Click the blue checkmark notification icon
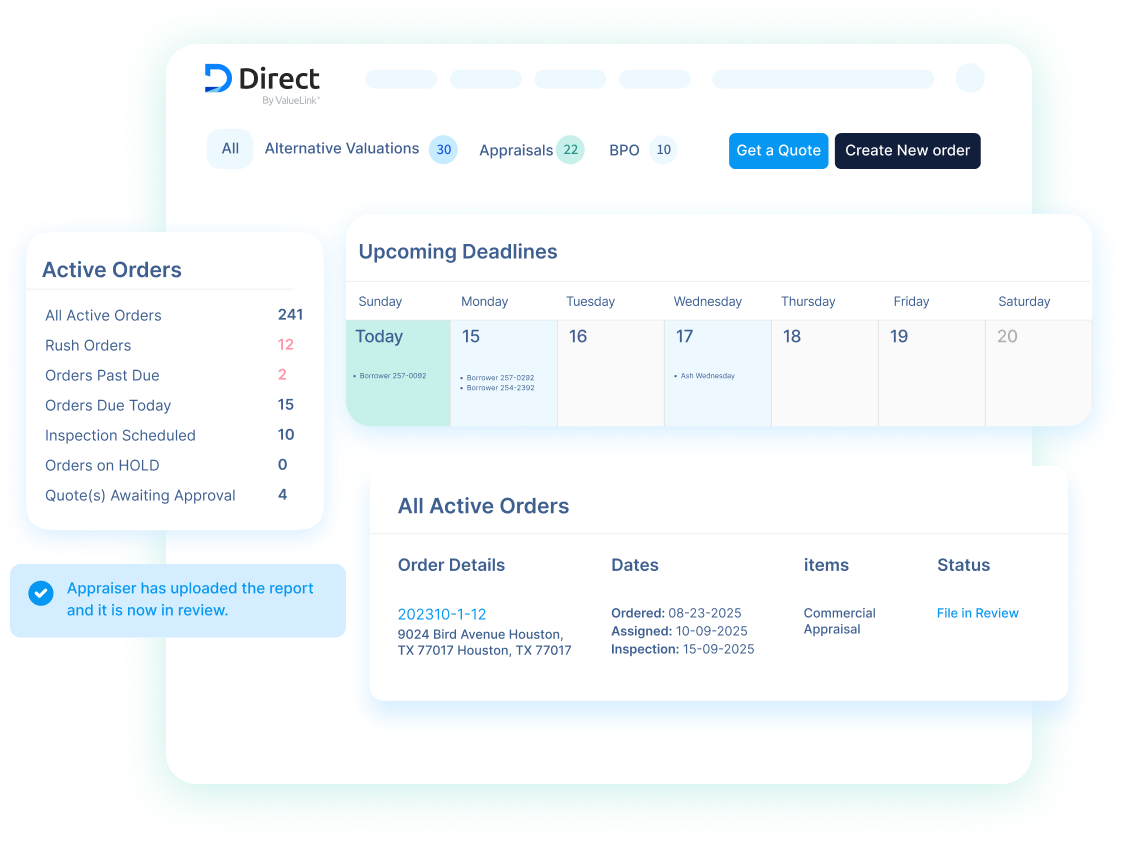Screen dimensions: 1121x841 click(x=41, y=594)
